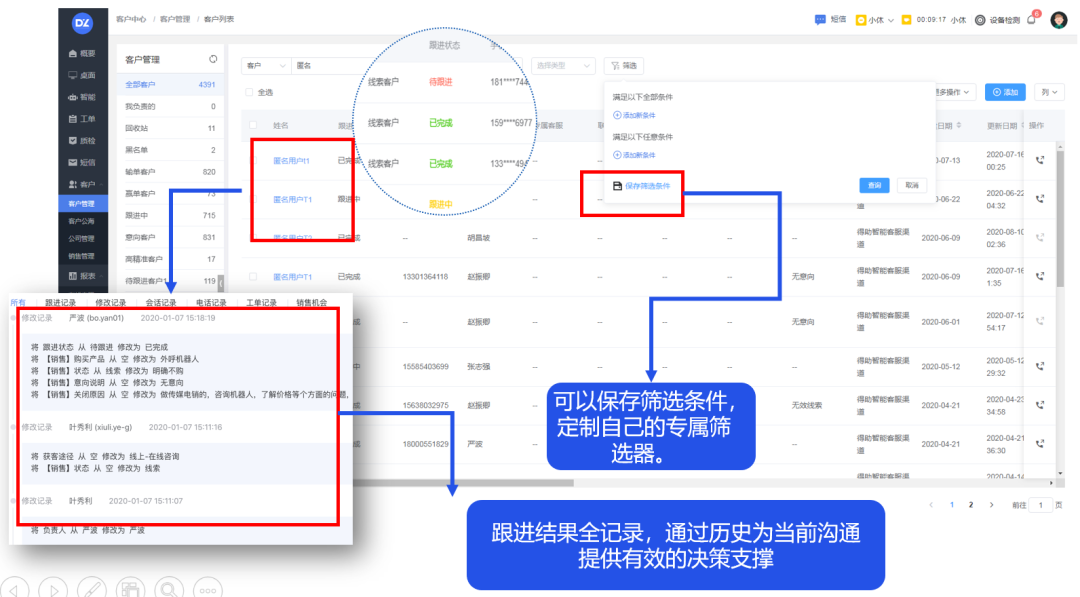Click the blue 查询 button
This screenshot has height=597, width=1080.
pos(874,185)
